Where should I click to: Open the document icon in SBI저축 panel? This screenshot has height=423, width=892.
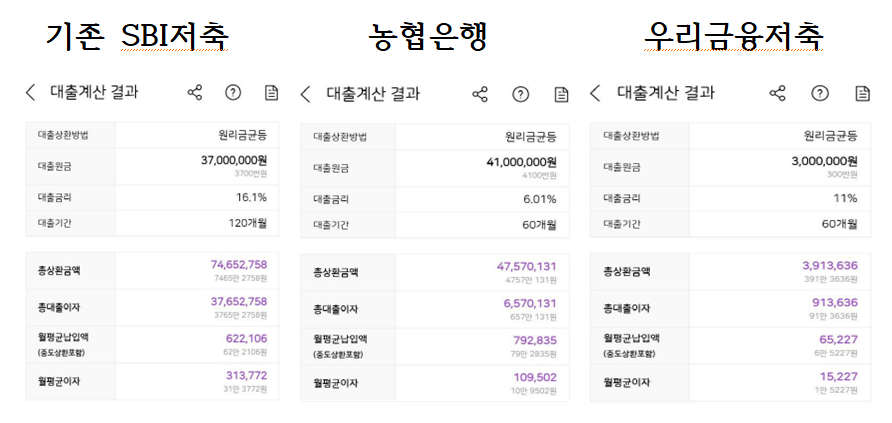271,93
